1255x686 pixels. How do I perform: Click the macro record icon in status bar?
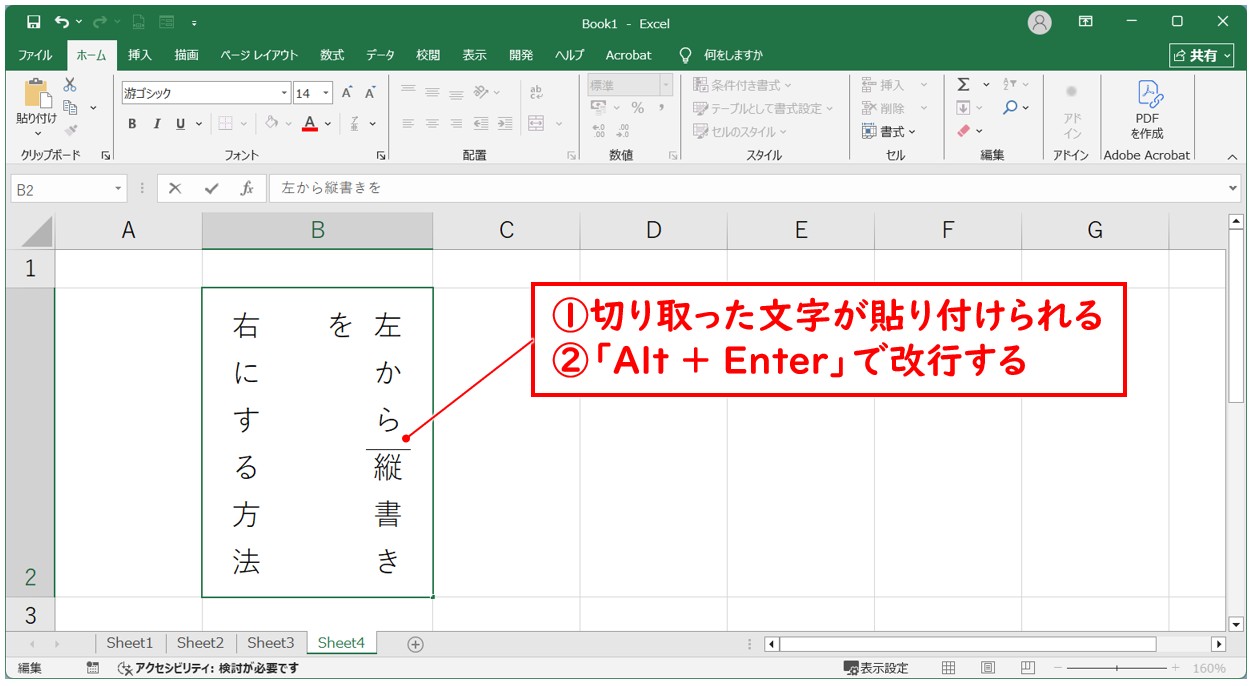[93, 668]
